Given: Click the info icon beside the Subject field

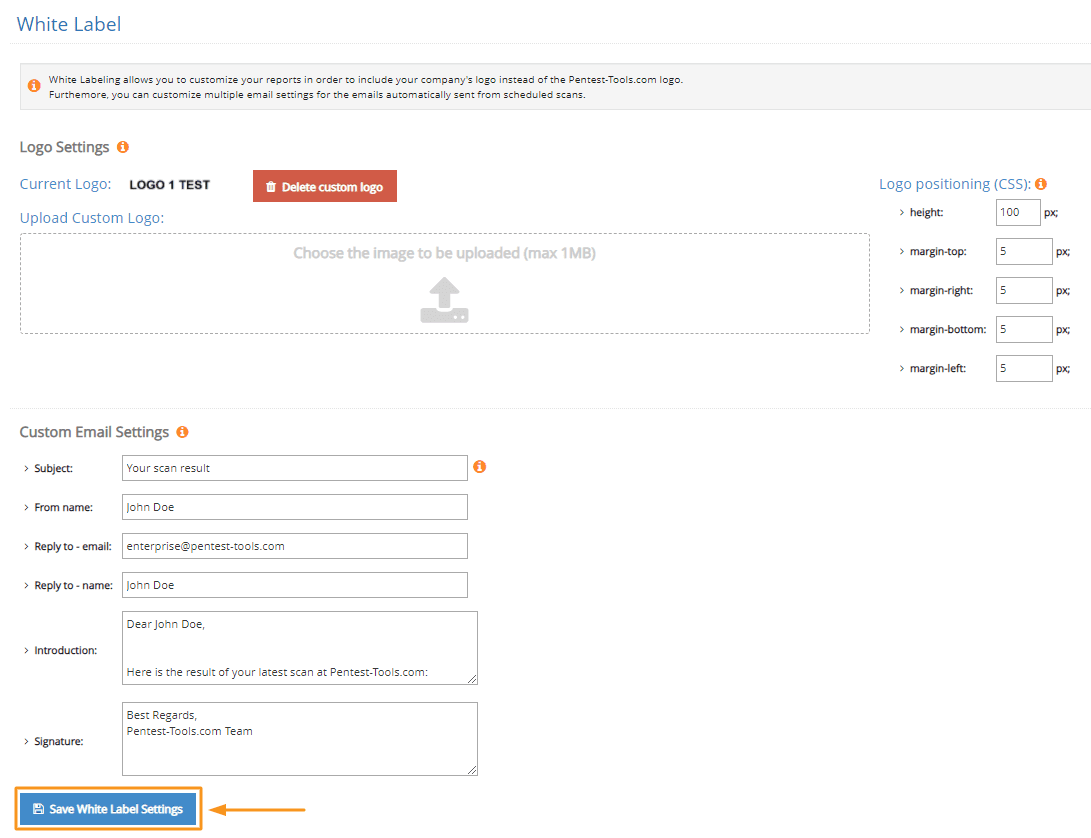Looking at the screenshot, I should click(479, 466).
